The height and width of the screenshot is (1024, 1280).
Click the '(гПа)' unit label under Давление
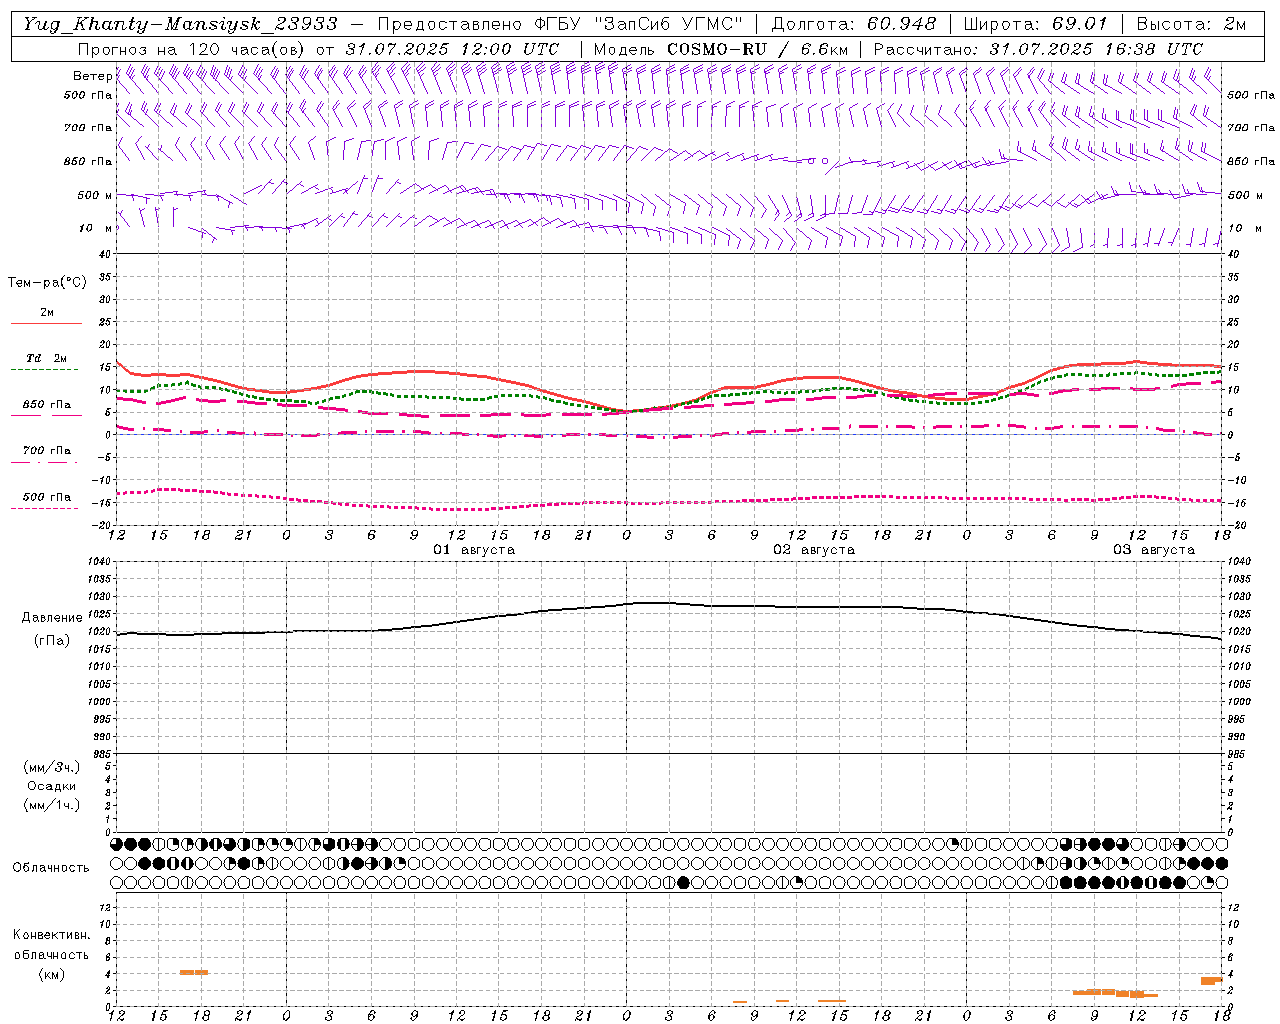click(x=52, y=641)
